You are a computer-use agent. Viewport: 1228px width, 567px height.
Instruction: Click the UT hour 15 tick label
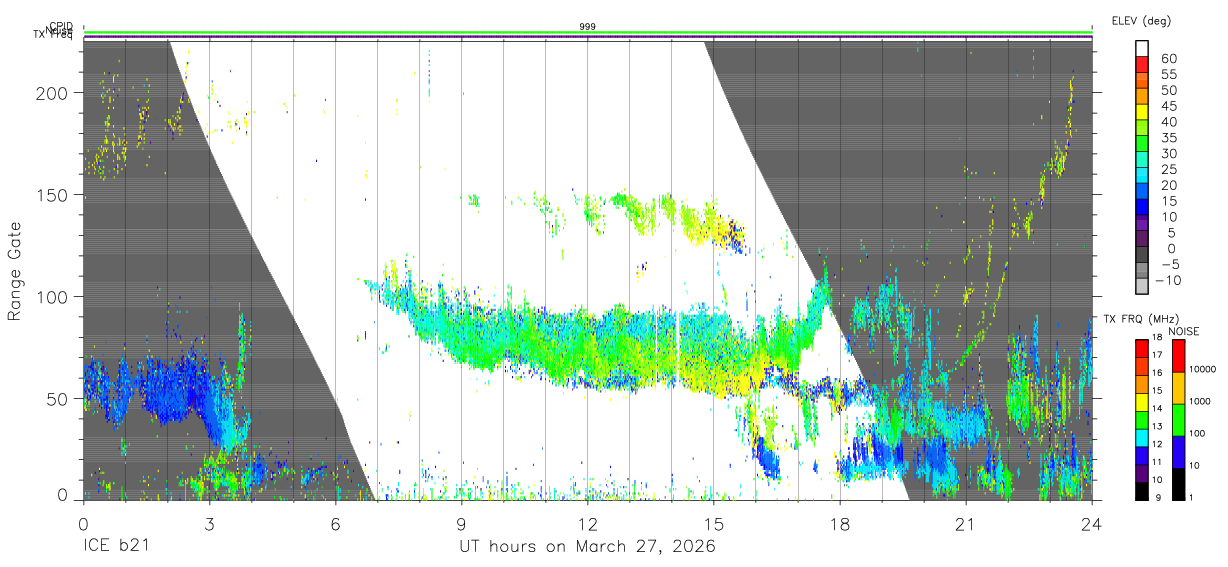tap(714, 523)
